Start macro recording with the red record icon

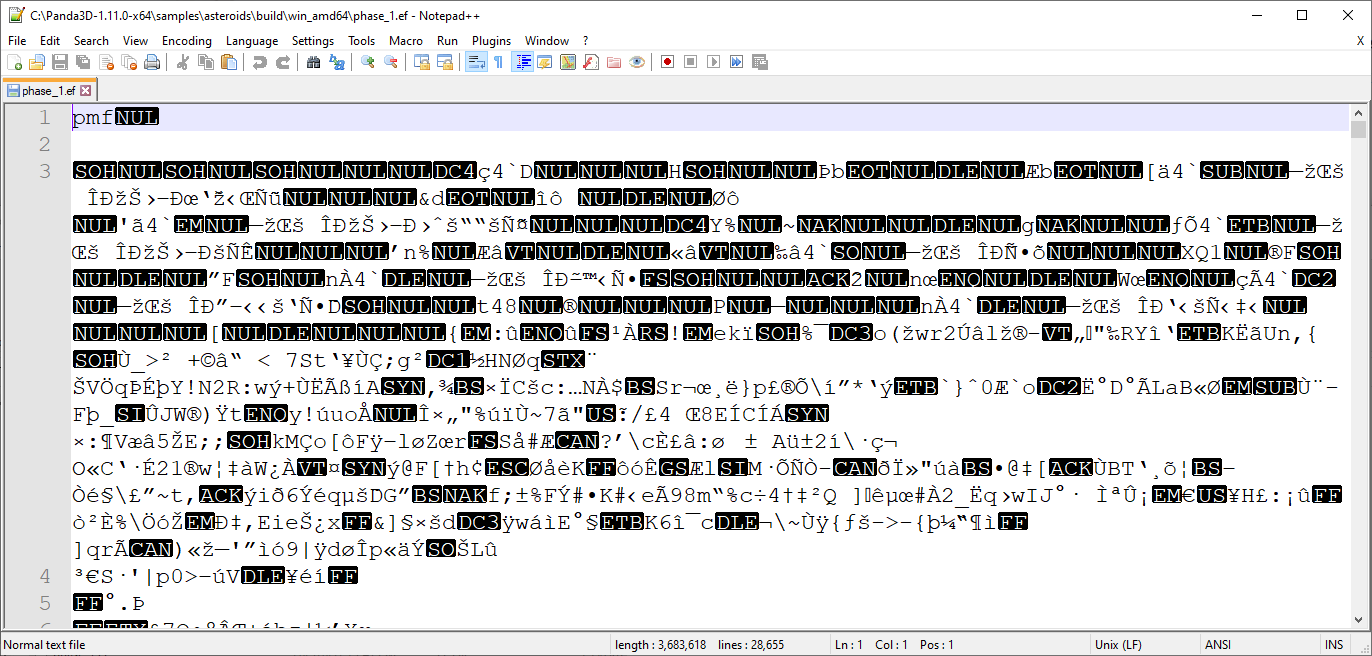coord(667,62)
